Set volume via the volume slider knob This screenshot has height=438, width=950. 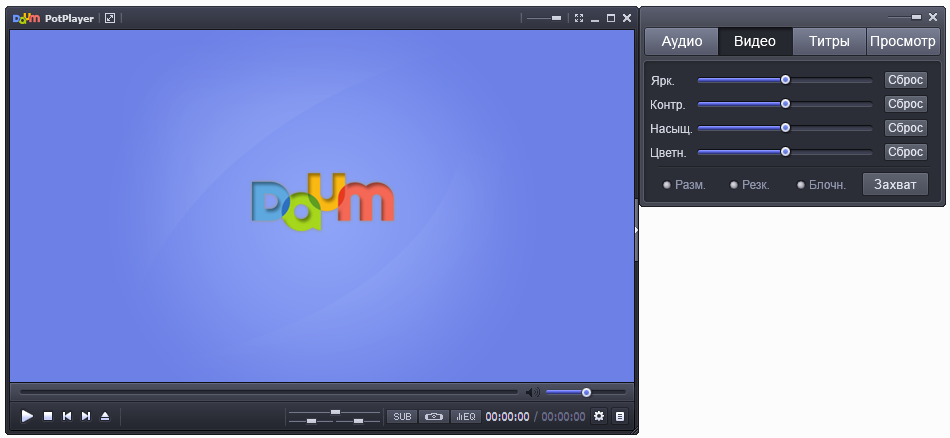click(586, 393)
